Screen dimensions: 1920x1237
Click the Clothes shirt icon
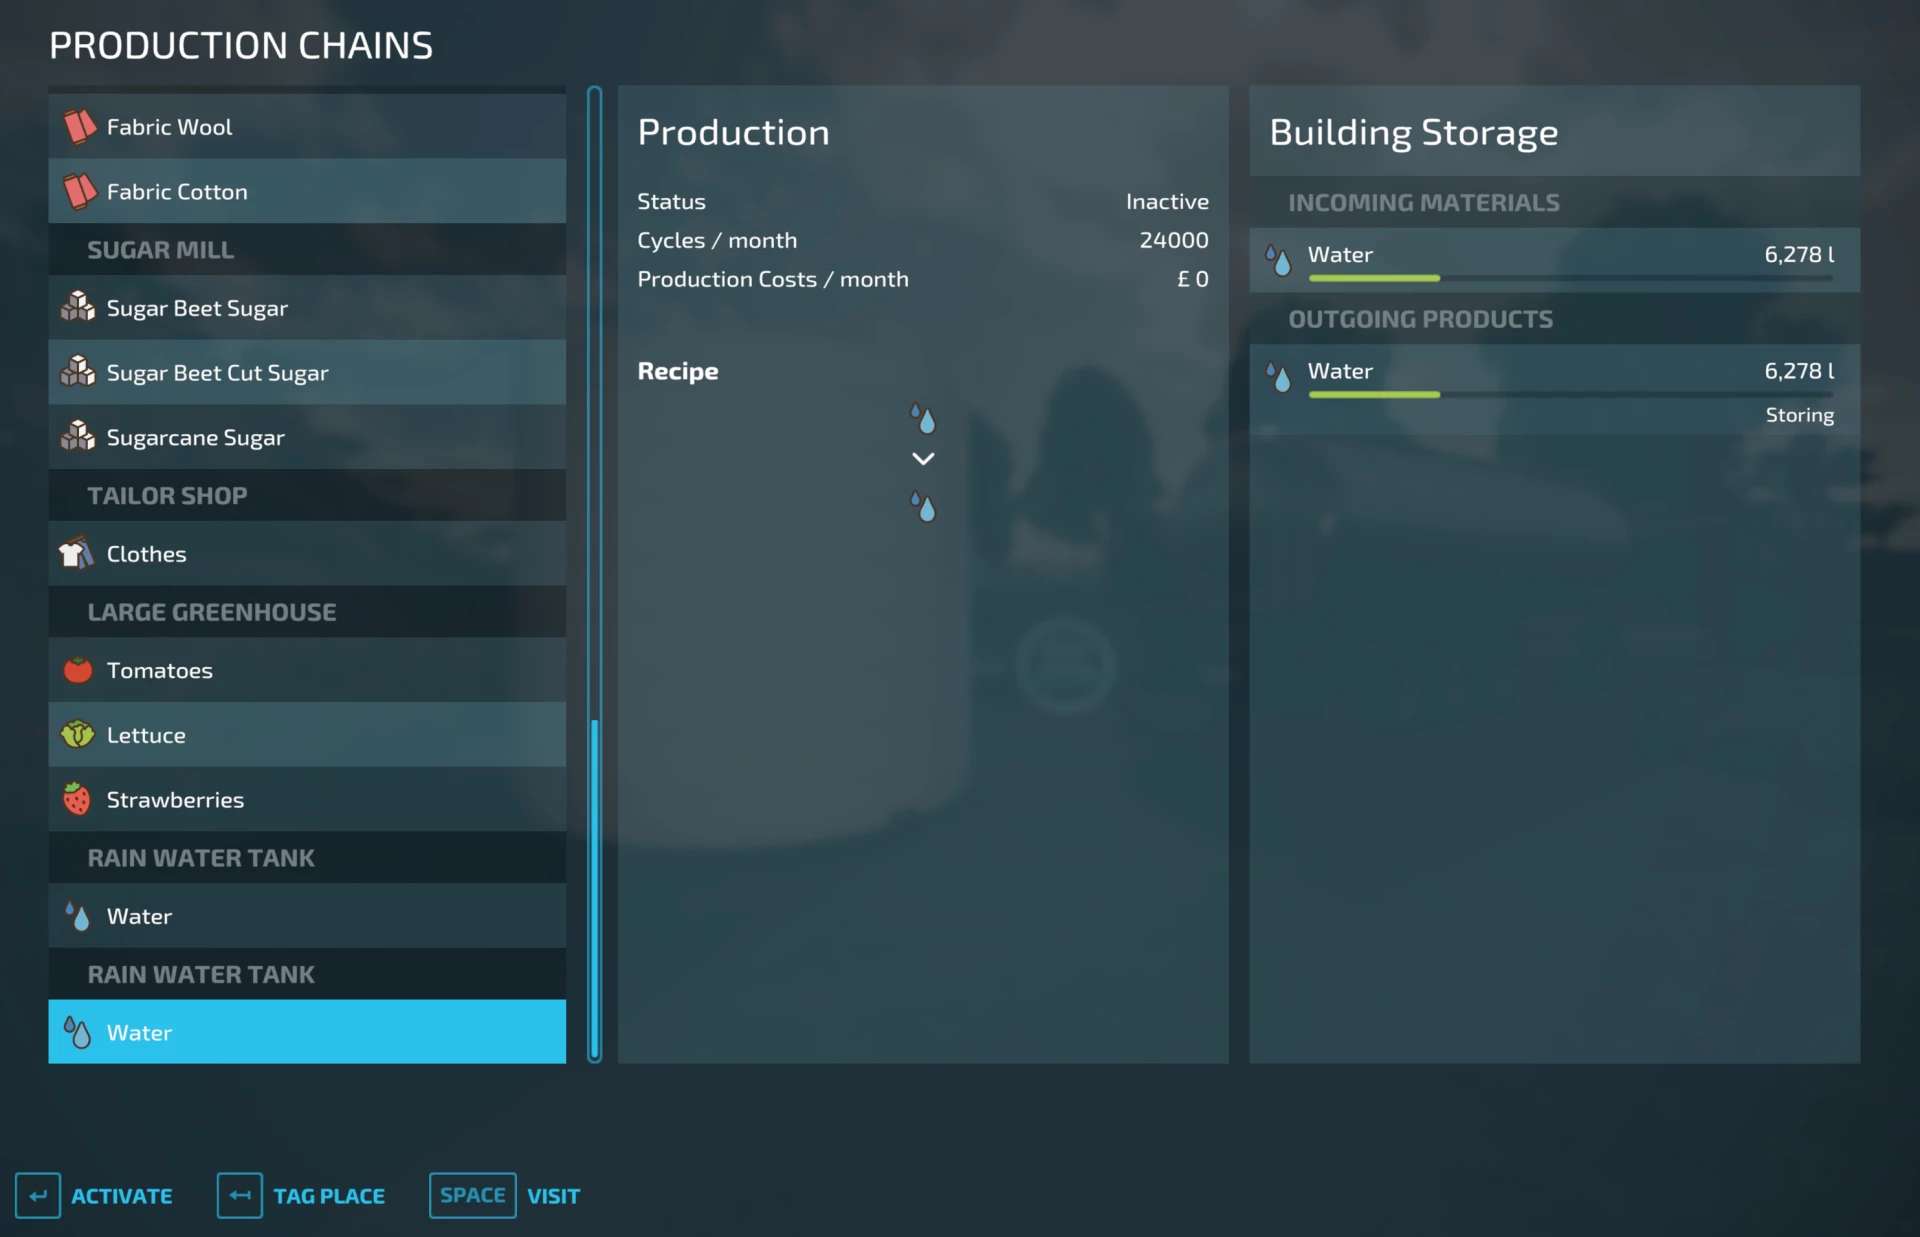(77, 553)
